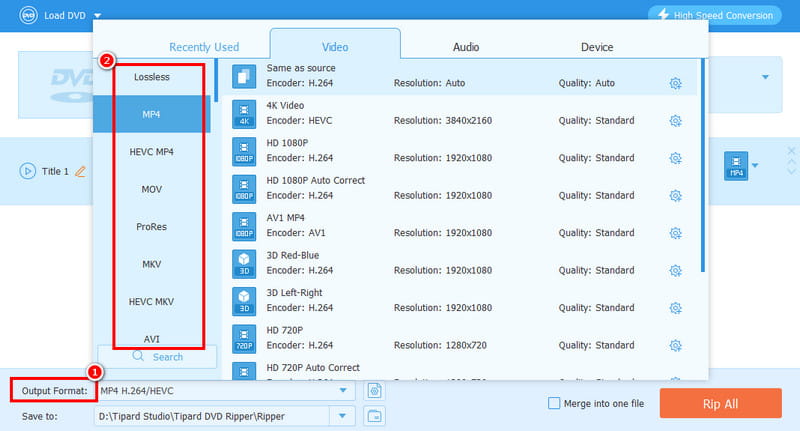Switch to the Audio tab
This screenshot has height=431, width=800.
pos(466,47)
